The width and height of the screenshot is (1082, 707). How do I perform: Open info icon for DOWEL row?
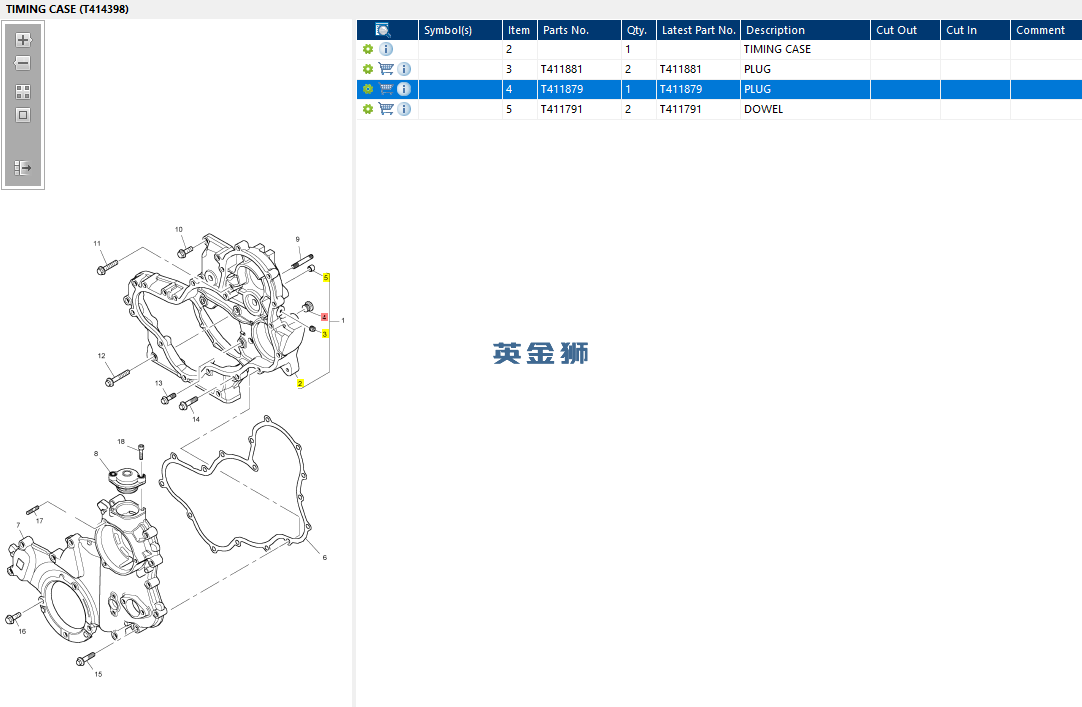pyautogui.click(x=404, y=109)
